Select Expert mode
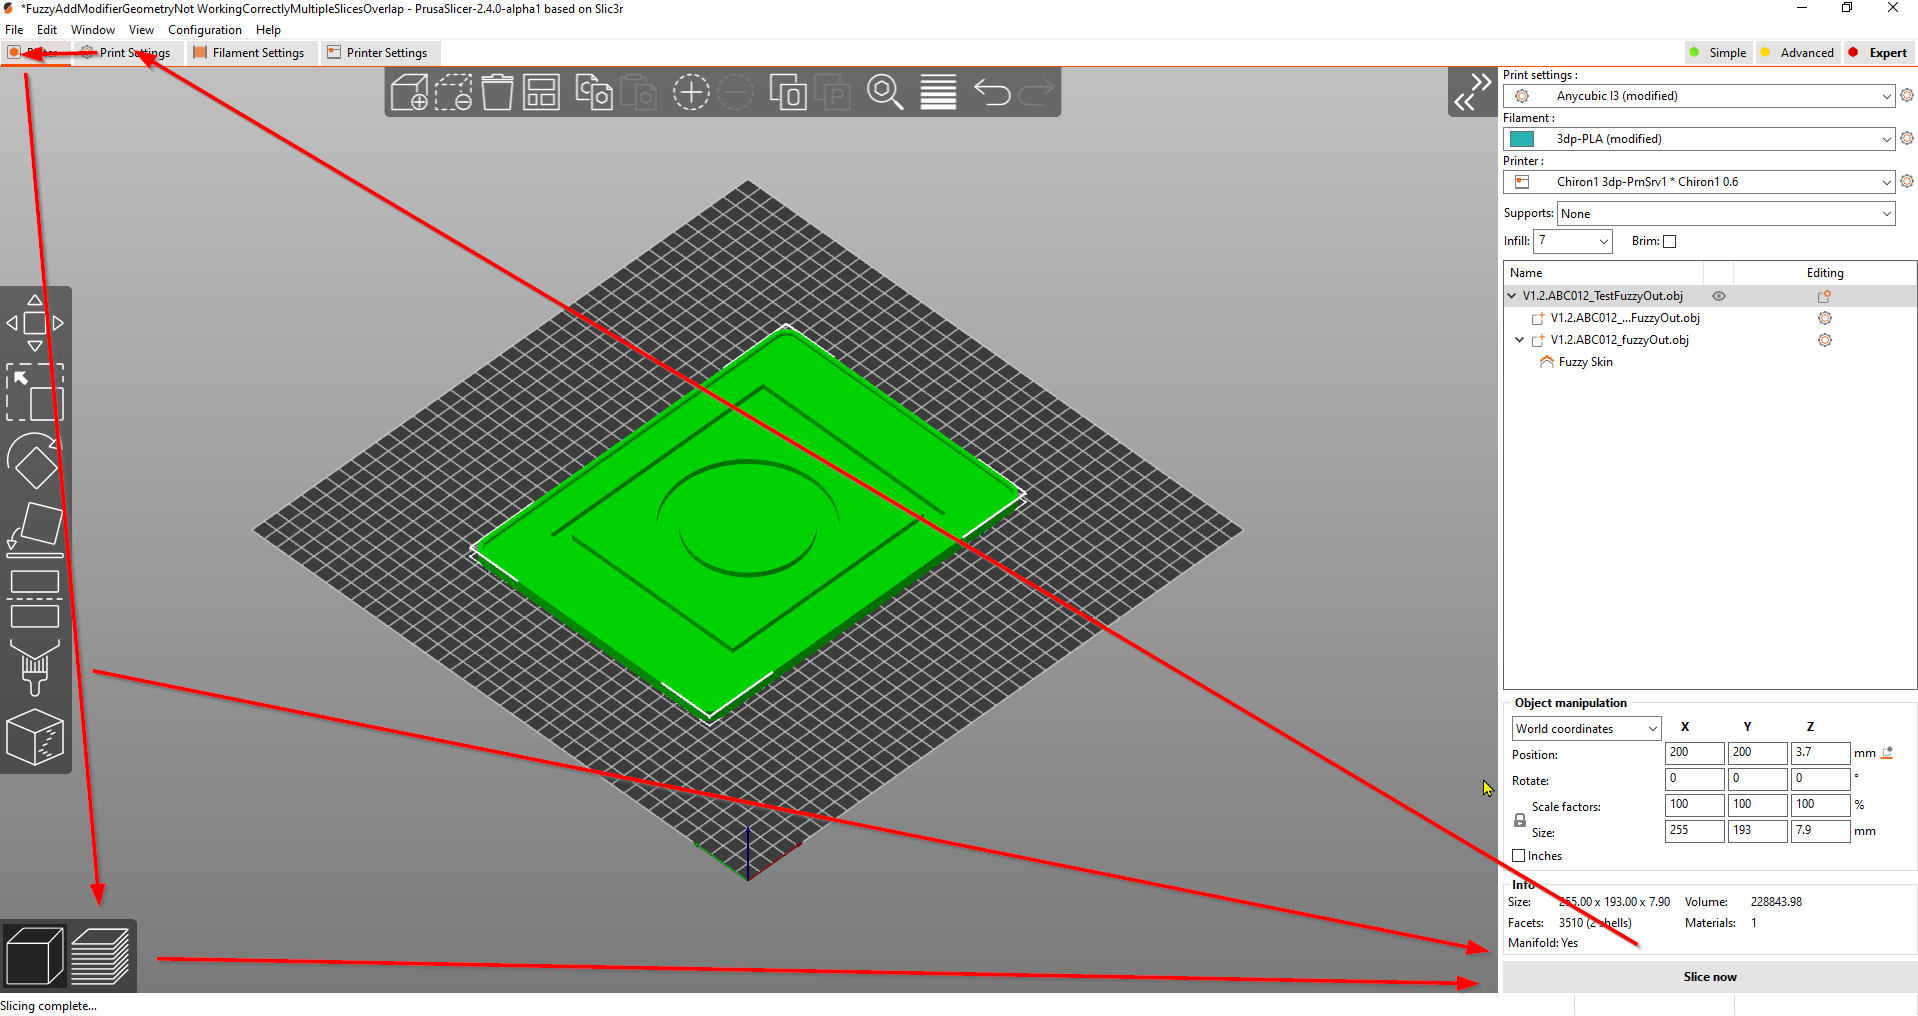The width and height of the screenshot is (1918, 1016). (1878, 53)
